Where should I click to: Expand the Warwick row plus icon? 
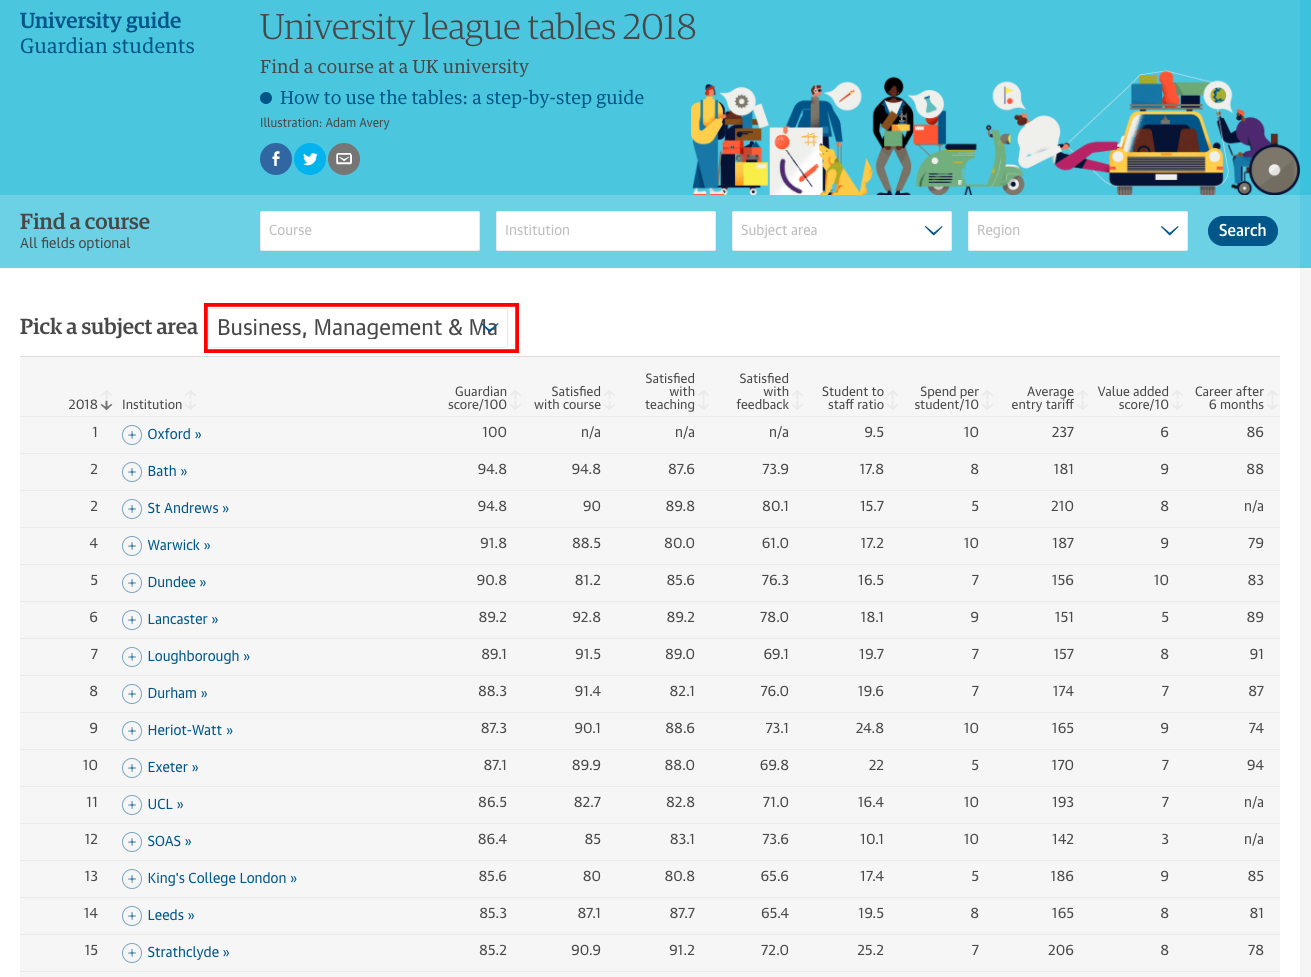(x=132, y=546)
